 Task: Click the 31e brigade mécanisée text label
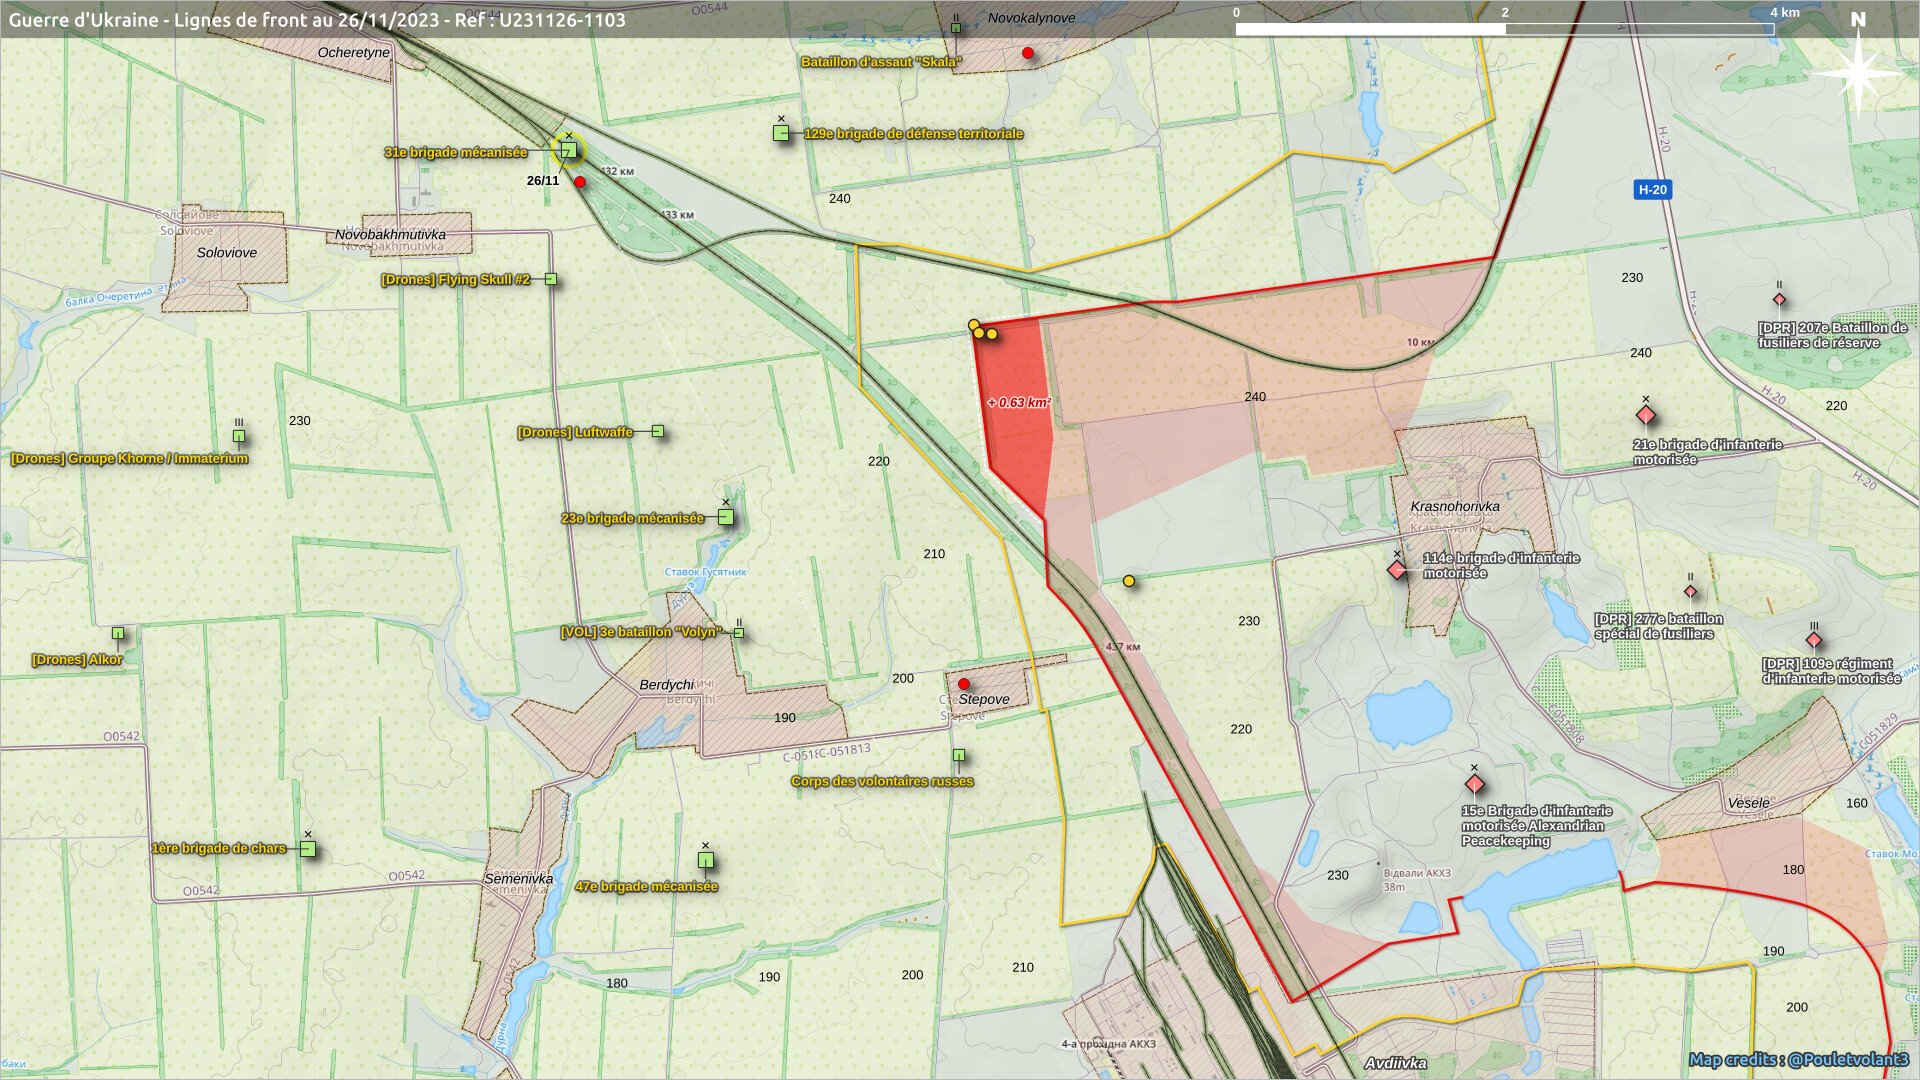455,152
